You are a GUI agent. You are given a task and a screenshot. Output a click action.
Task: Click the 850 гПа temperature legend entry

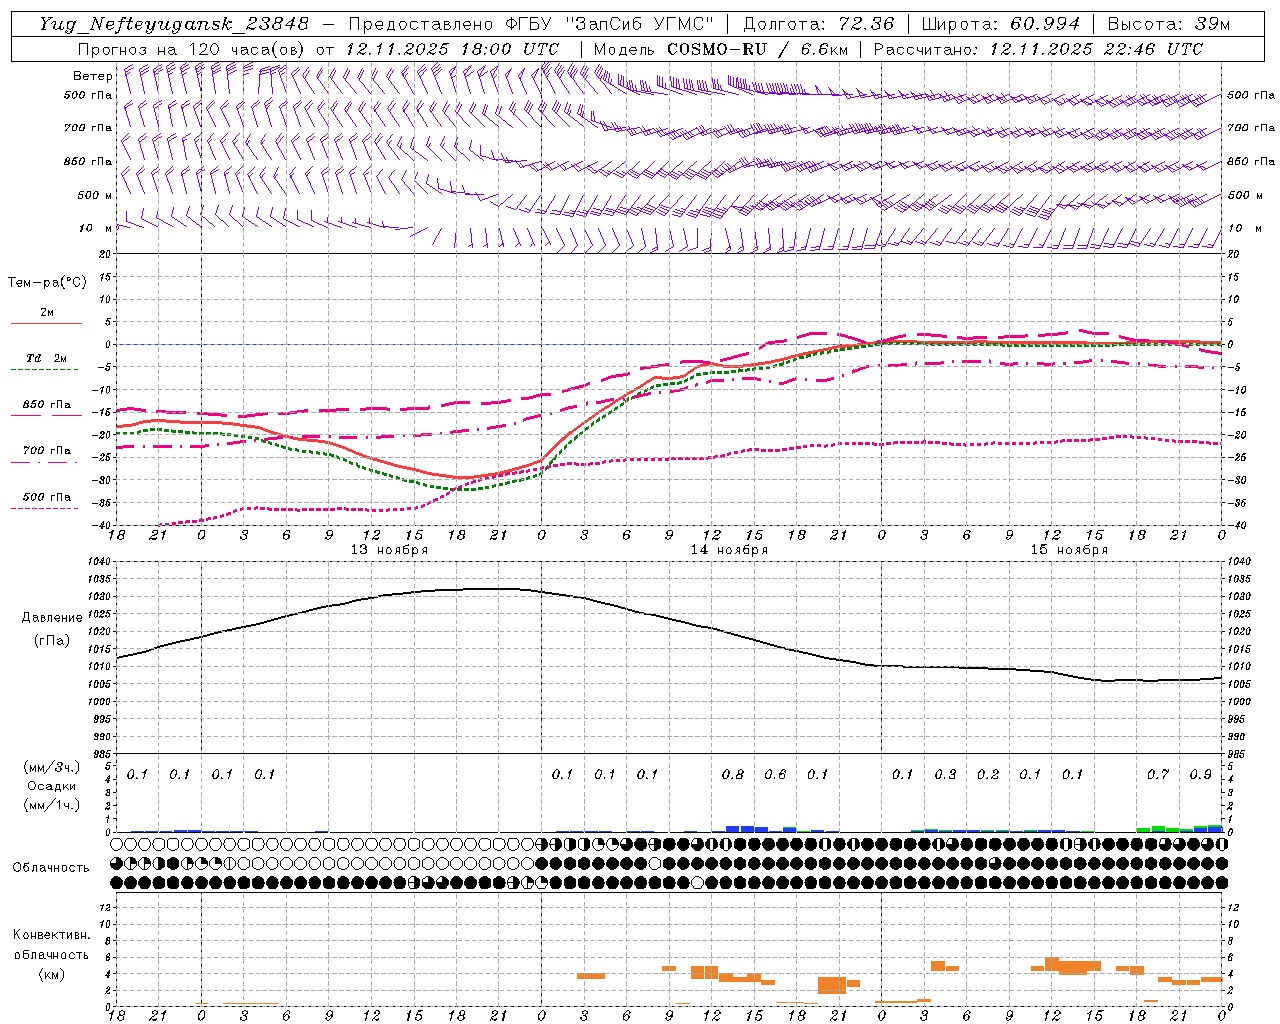pos(47,405)
